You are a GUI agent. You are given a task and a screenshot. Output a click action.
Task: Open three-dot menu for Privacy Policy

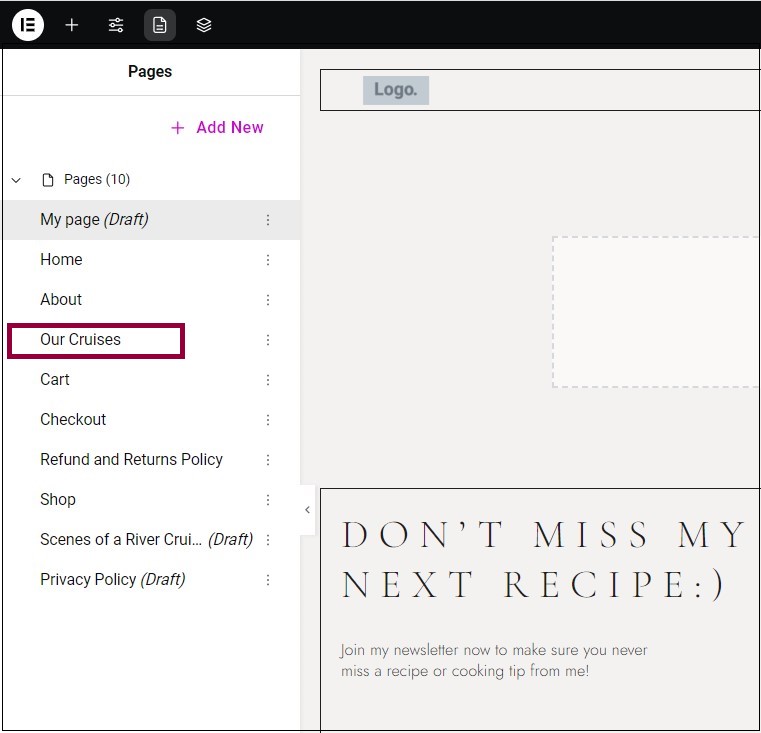[x=268, y=580]
